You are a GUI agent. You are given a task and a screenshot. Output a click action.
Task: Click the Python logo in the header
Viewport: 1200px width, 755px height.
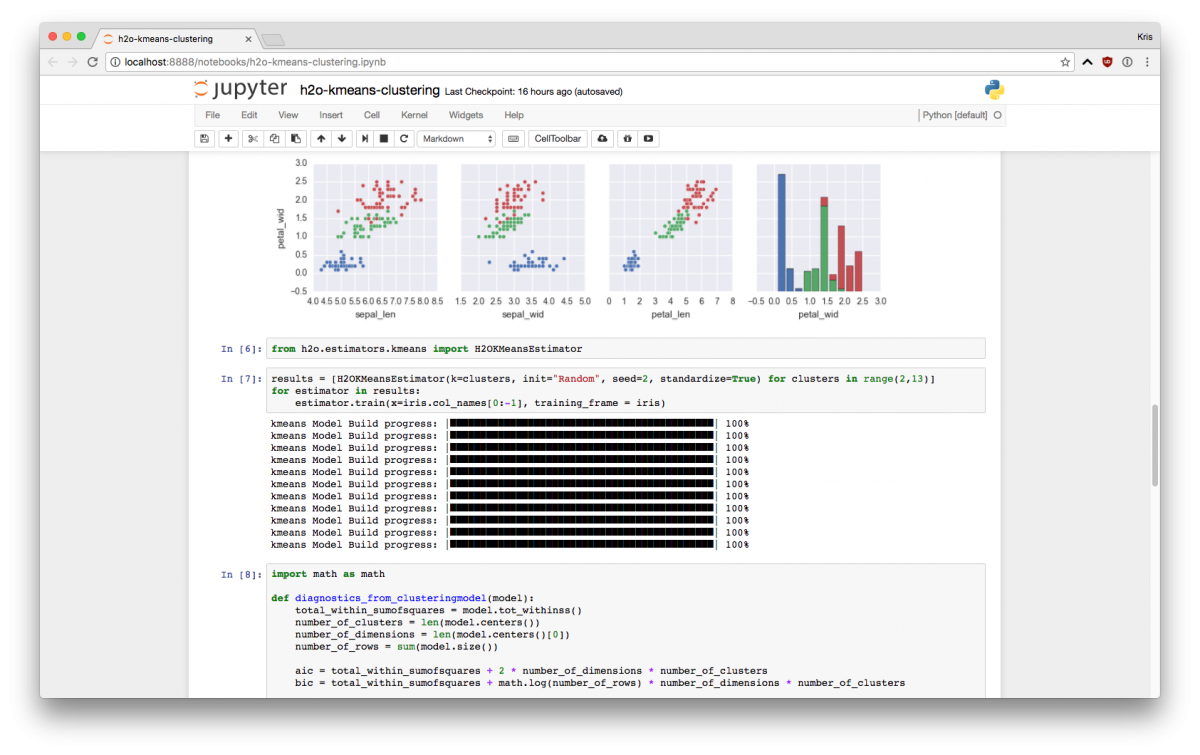(x=994, y=90)
